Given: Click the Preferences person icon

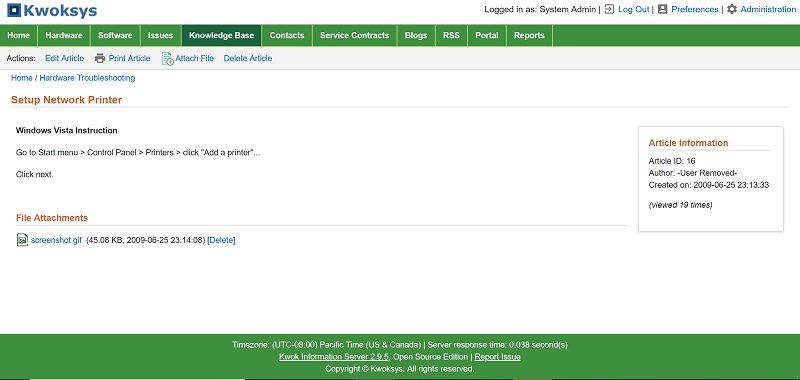Looking at the screenshot, I should click(662, 9).
